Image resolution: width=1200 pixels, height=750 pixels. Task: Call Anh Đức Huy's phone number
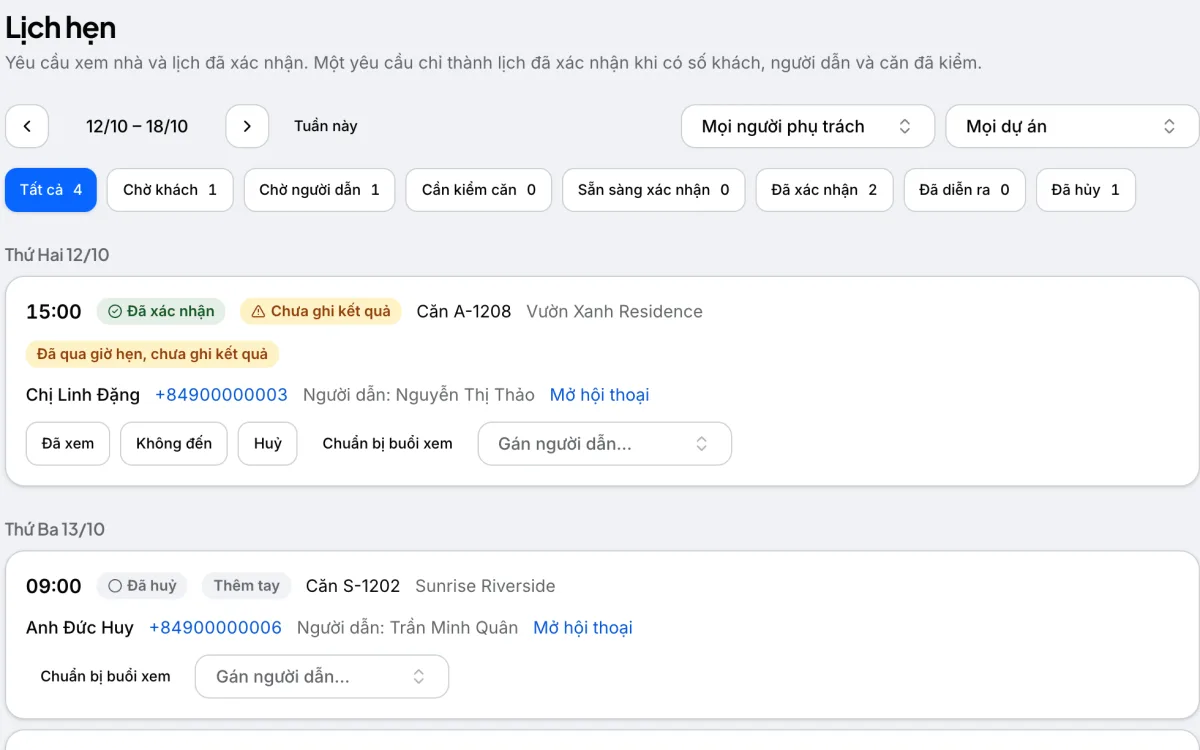point(215,628)
